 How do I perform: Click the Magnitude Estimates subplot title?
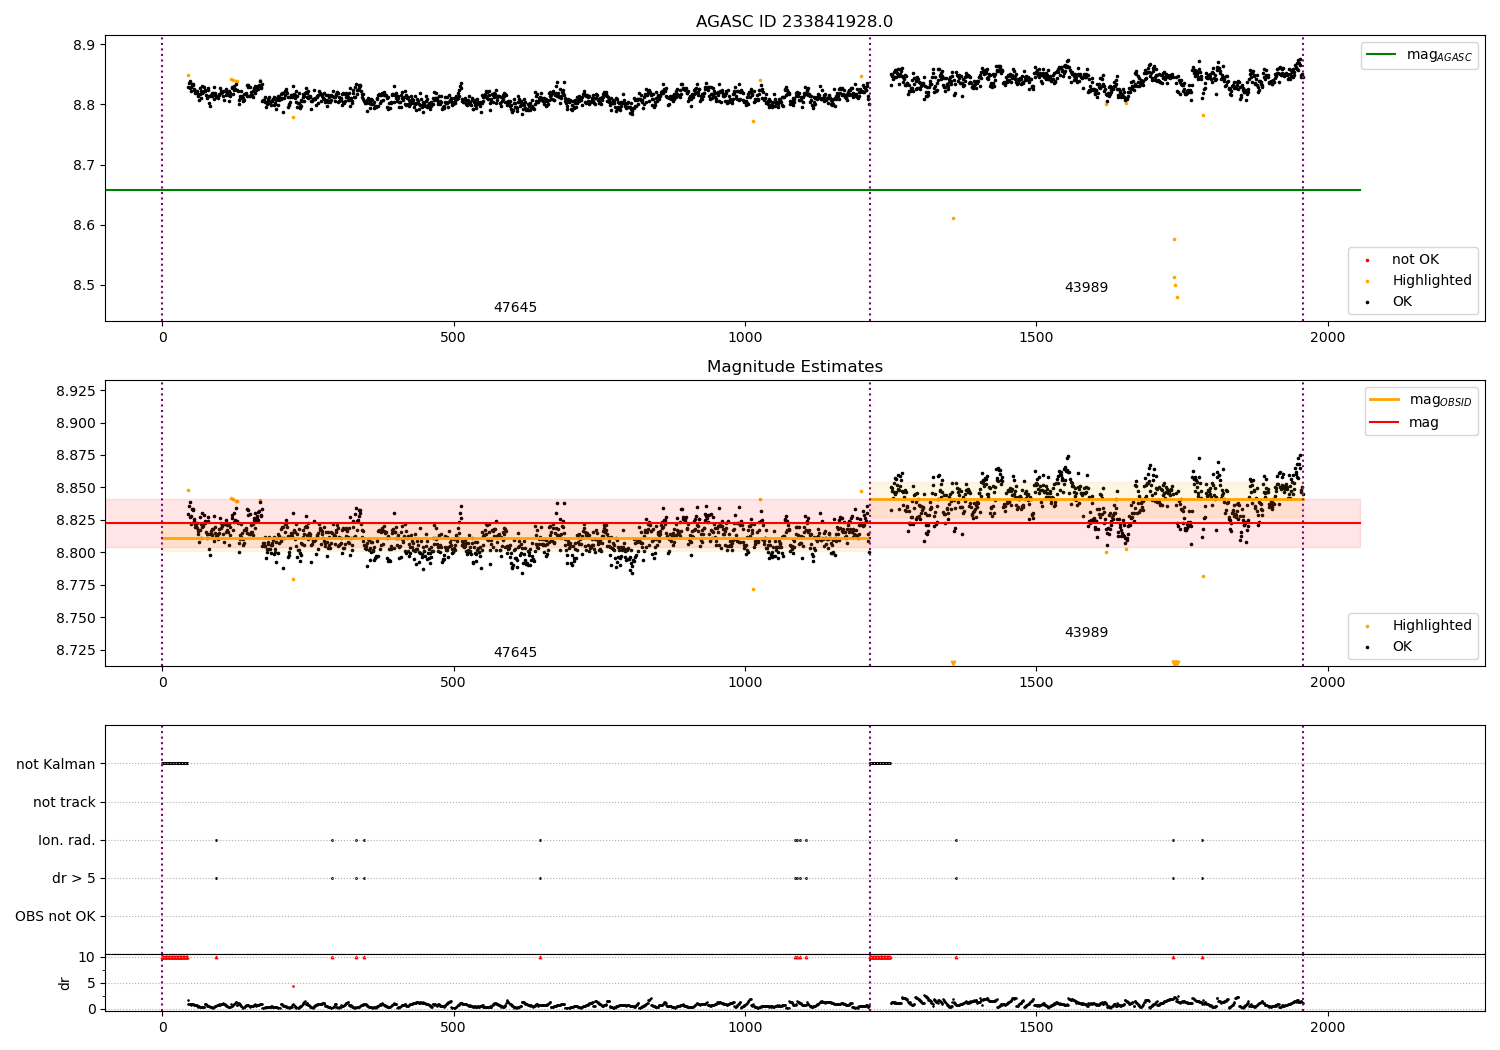[794, 367]
